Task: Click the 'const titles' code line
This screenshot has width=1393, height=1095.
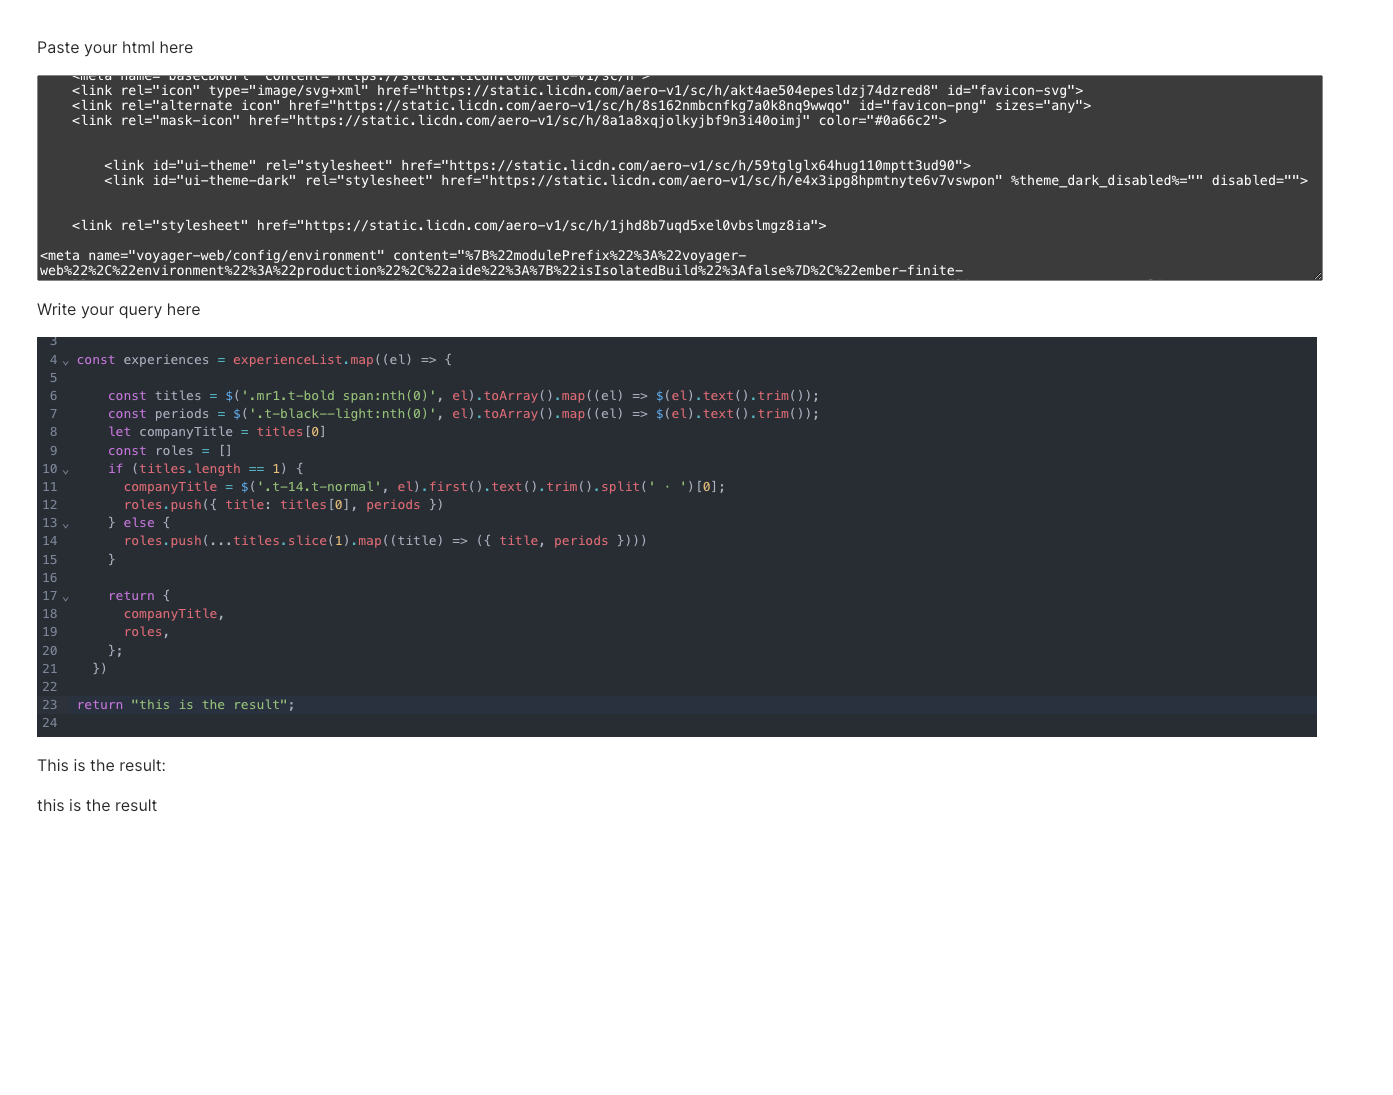Action: pos(463,396)
